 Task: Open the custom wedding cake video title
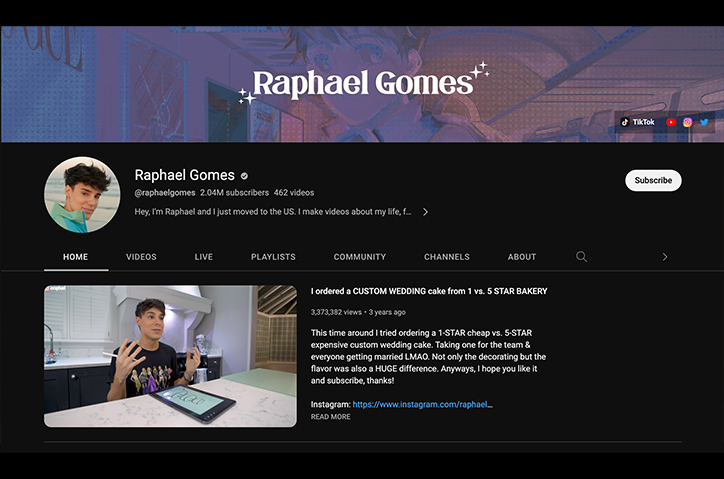pyautogui.click(x=429, y=291)
